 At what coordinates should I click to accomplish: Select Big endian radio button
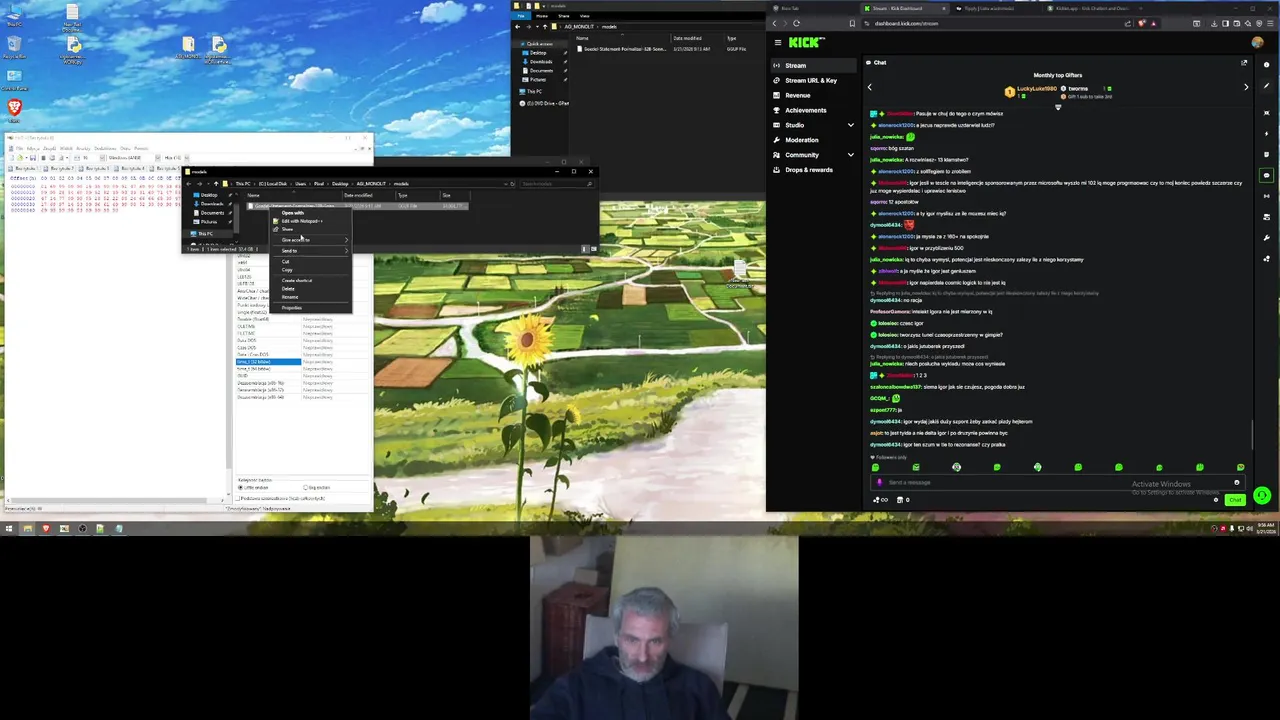[x=305, y=488]
